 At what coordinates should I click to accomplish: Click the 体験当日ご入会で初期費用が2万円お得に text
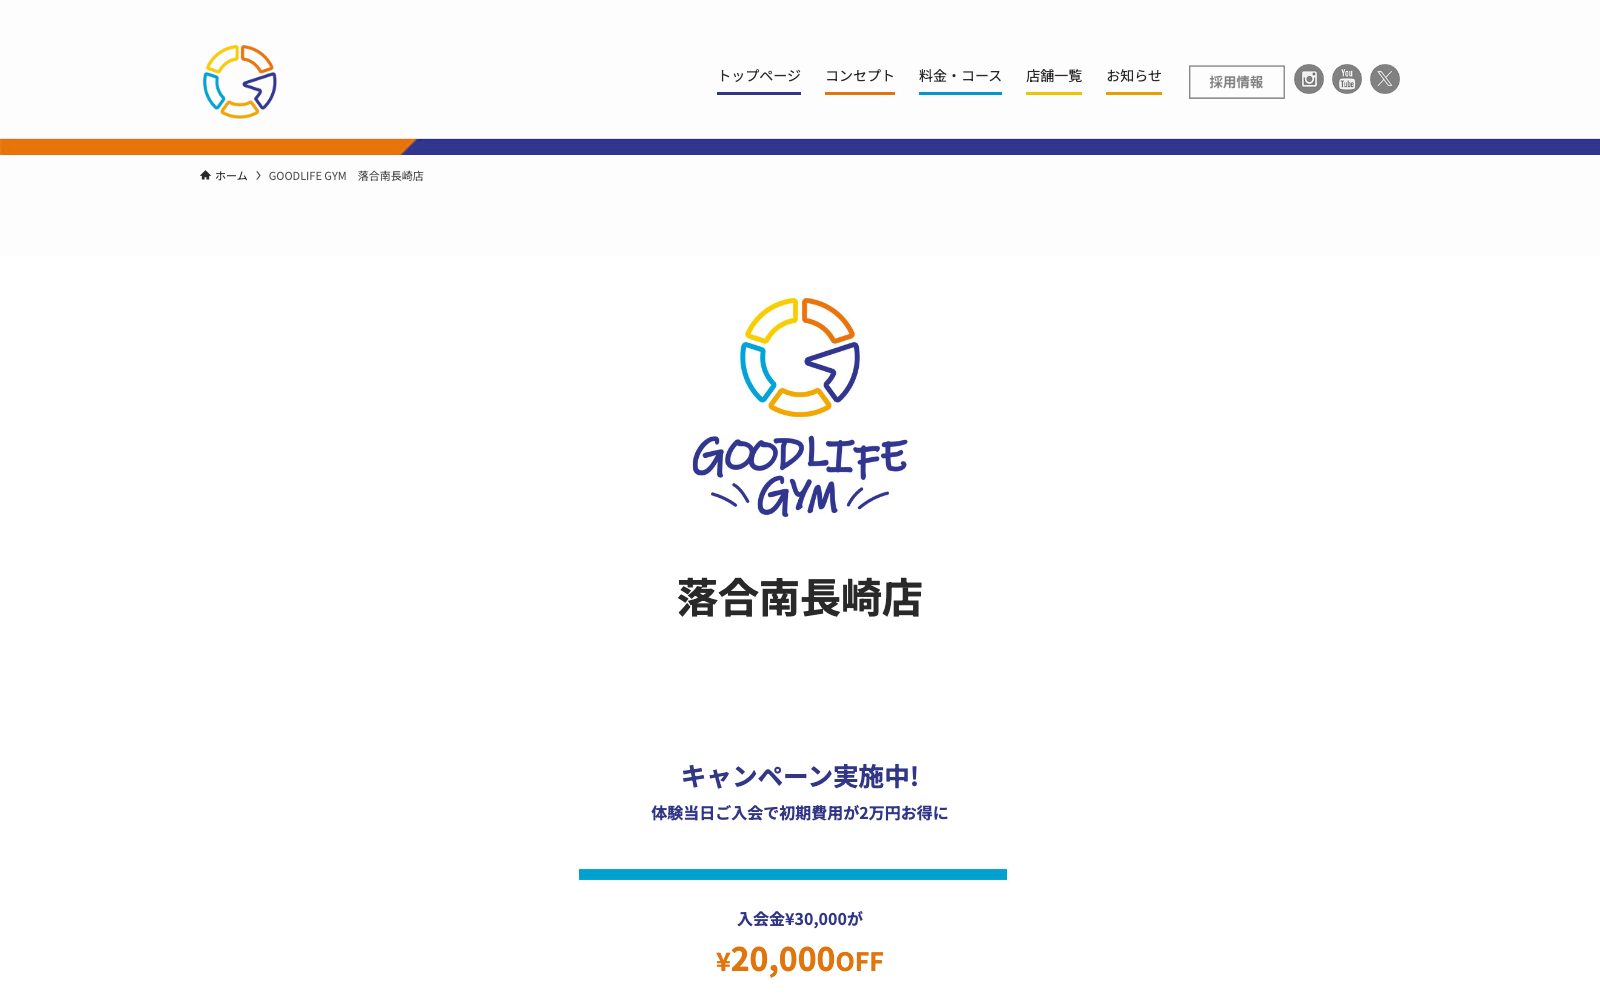800,813
